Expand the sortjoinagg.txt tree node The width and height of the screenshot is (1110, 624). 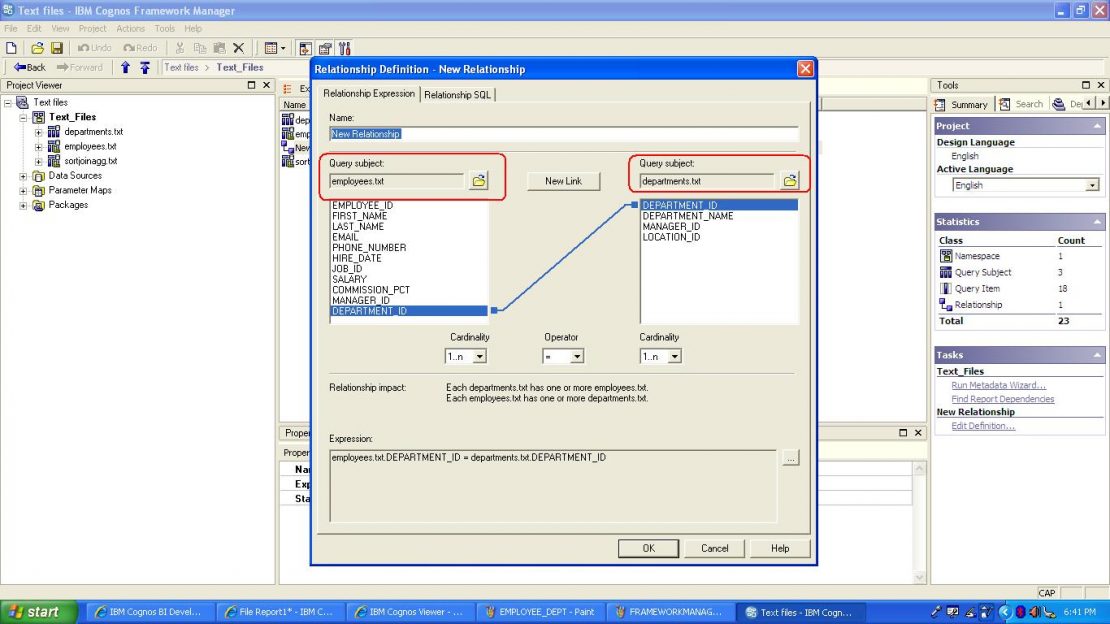(x=39, y=161)
